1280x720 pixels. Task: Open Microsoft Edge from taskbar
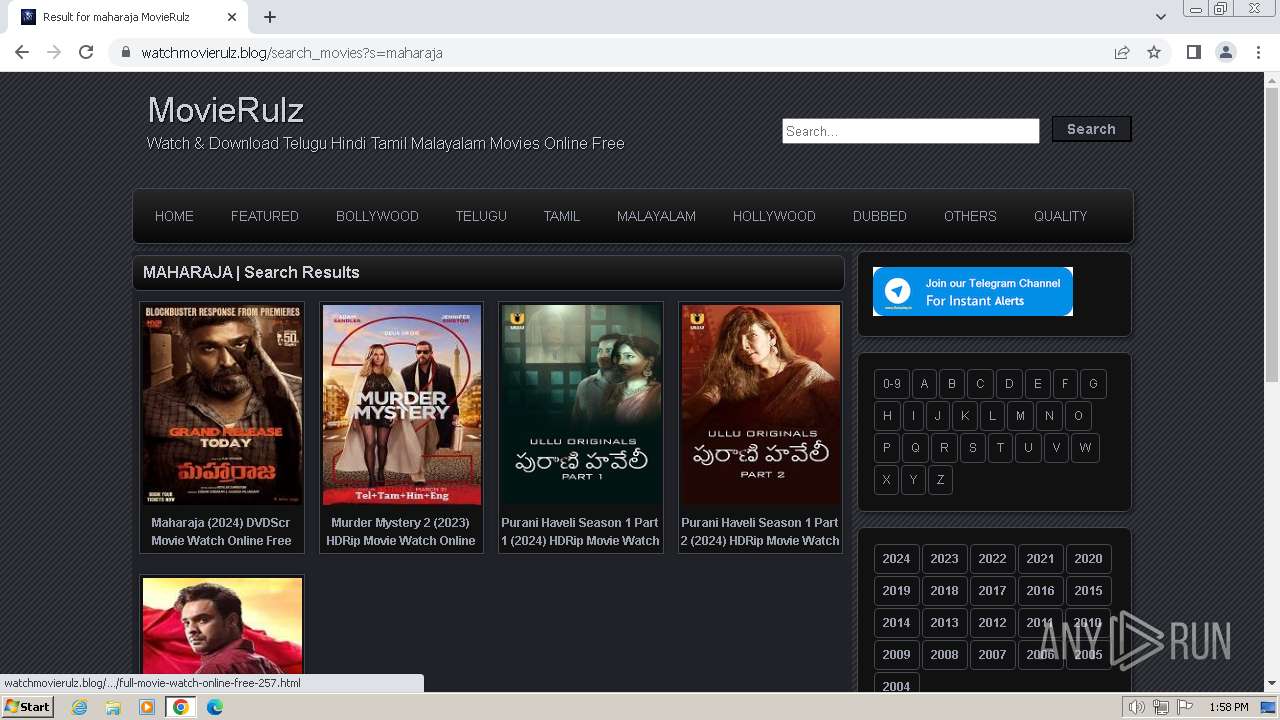click(x=215, y=707)
